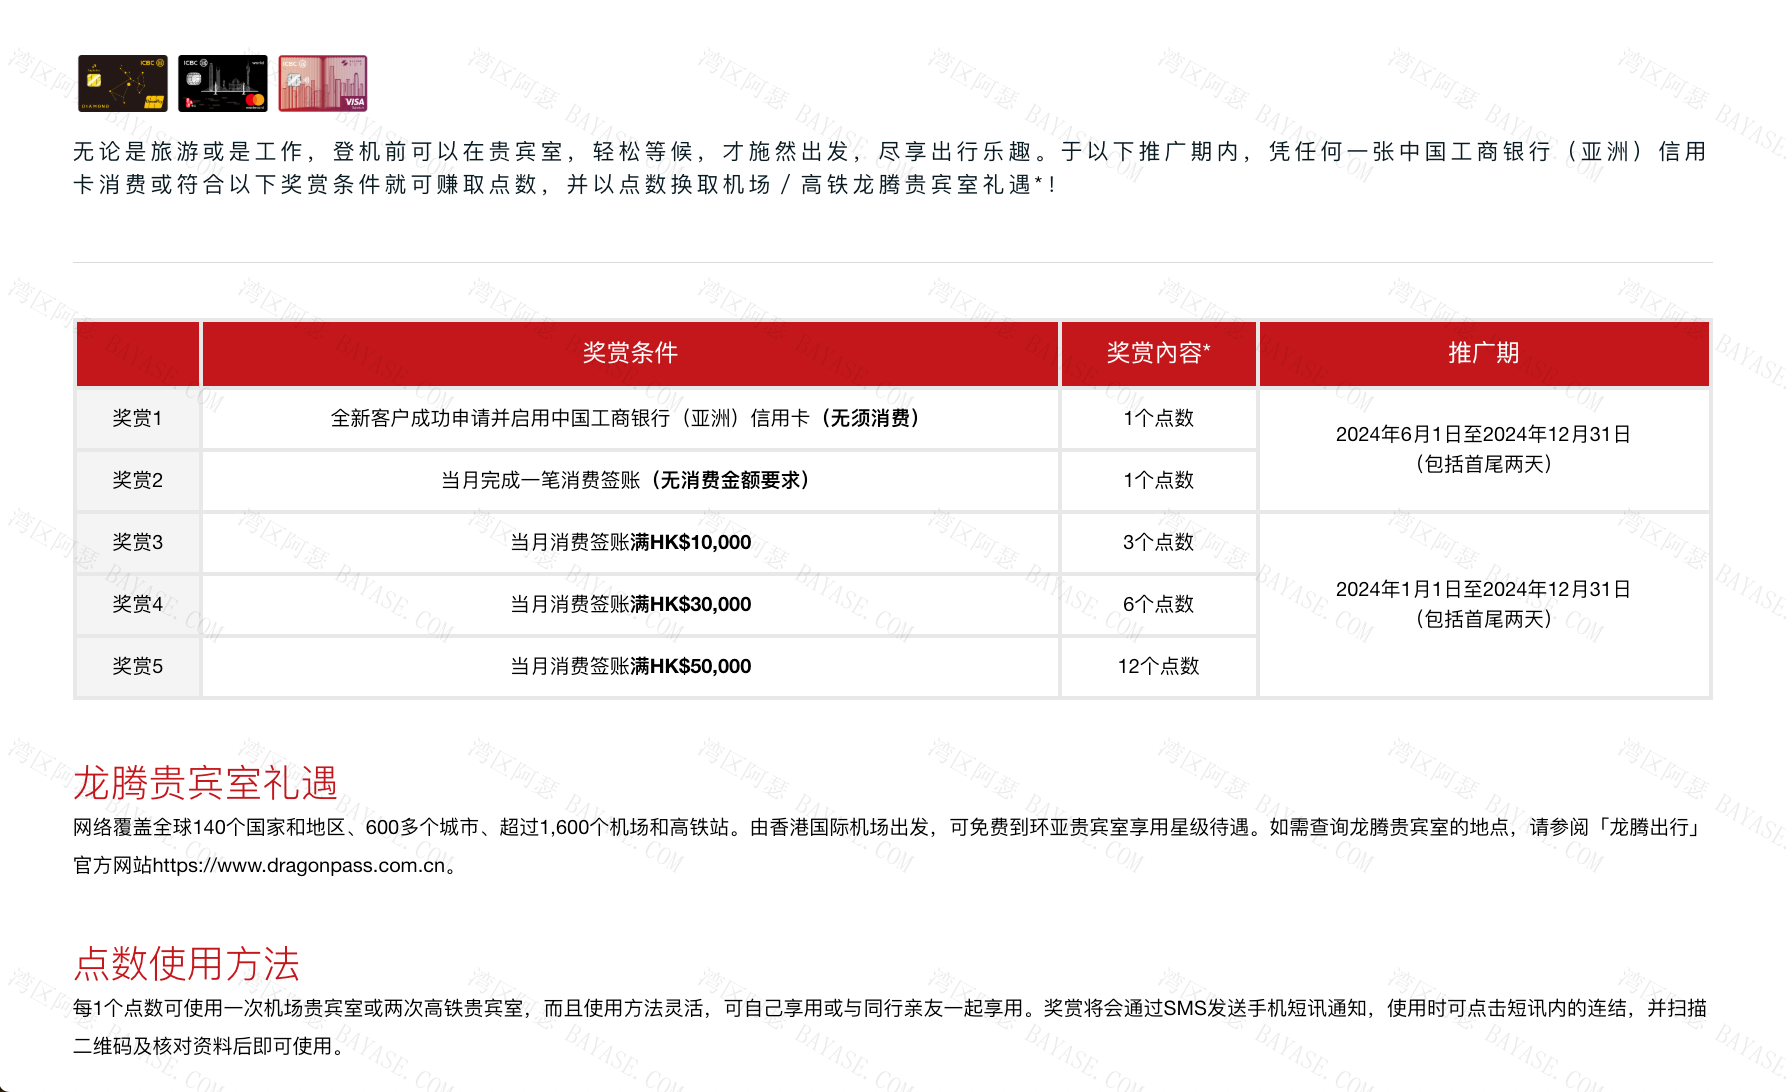1786x1092 pixels.
Task: Click the intro paragraph starting 无论是旅游或是工作
Action: point(890,168)
